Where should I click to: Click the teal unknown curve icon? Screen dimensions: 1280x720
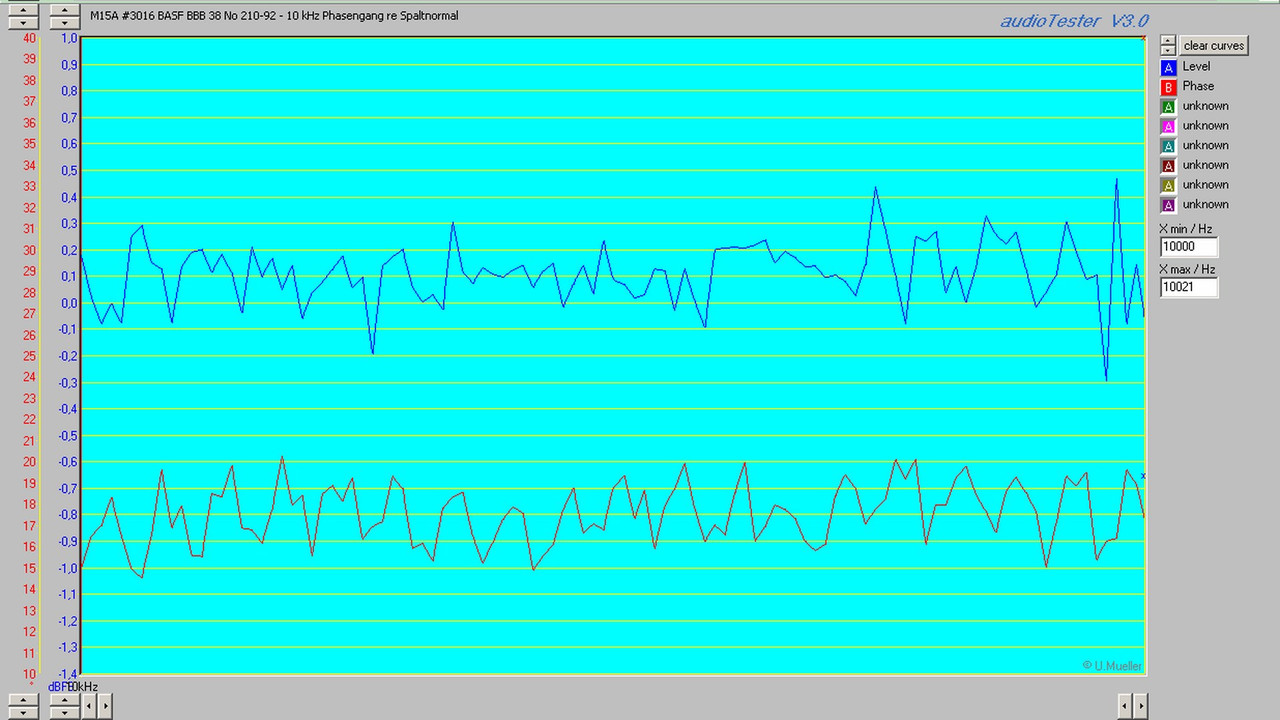pyautogui.click(x=1168, y=145)
